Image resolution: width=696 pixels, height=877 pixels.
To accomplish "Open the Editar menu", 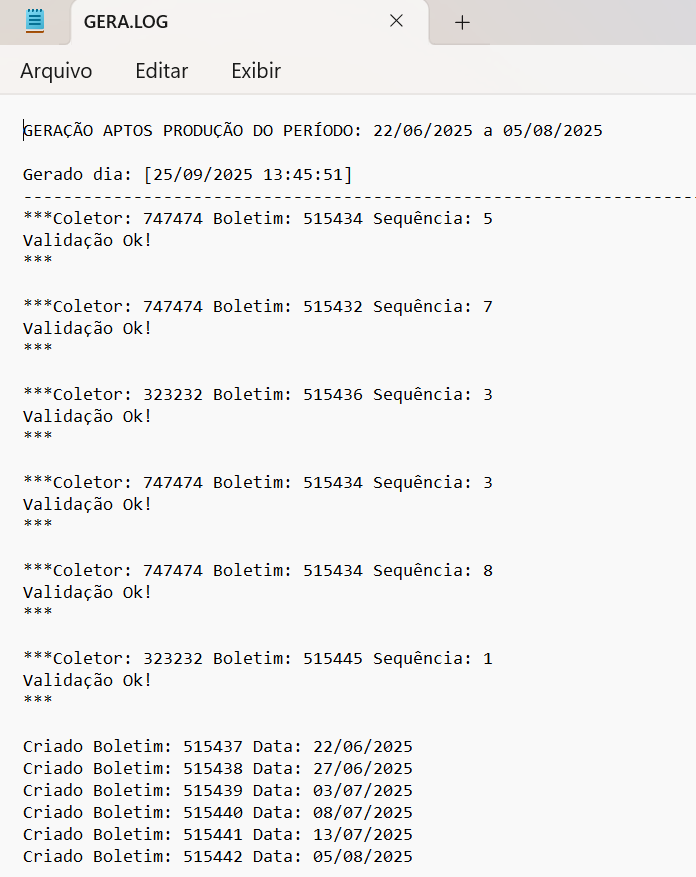I will pyautogui.click(x=161, y=71).
